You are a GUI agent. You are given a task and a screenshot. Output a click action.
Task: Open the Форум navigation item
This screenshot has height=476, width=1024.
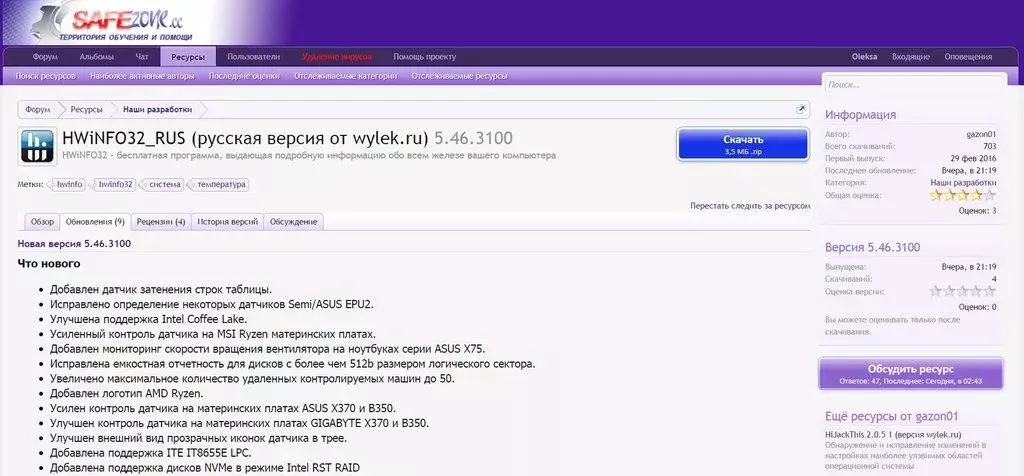click(45, 57)
